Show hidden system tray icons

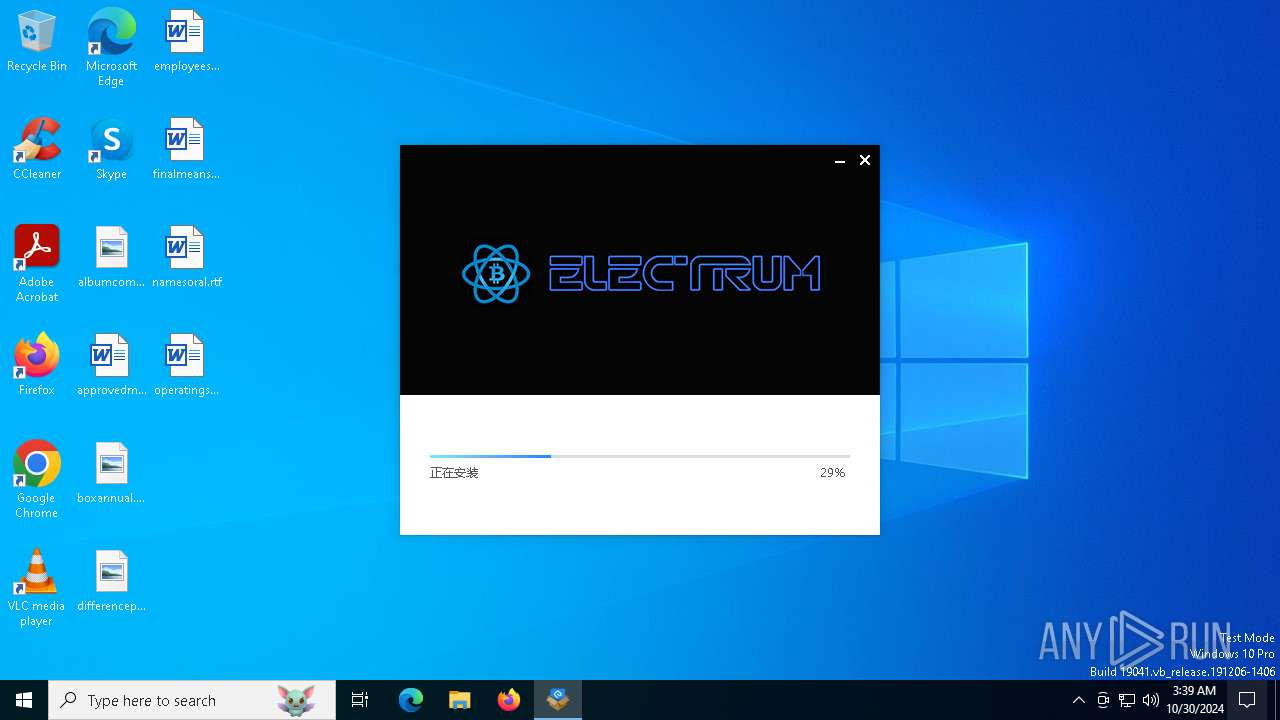pyautogui.click(x=1078, y=700)
